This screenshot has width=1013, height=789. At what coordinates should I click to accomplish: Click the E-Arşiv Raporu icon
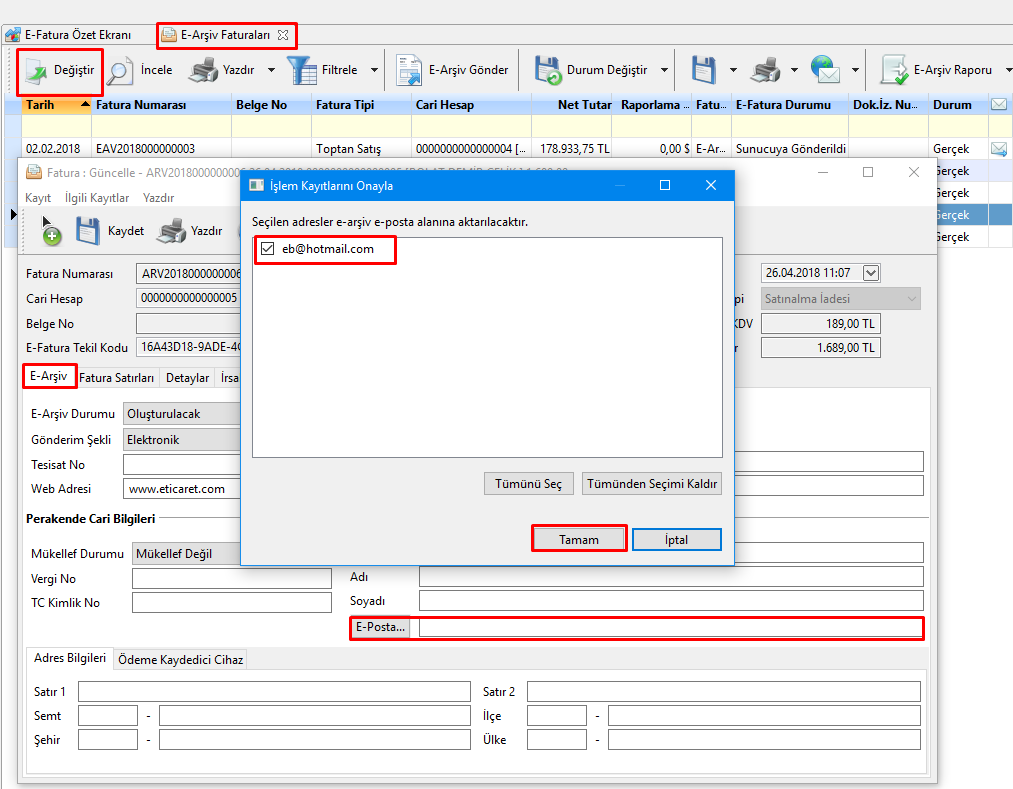tap(893, 71)
